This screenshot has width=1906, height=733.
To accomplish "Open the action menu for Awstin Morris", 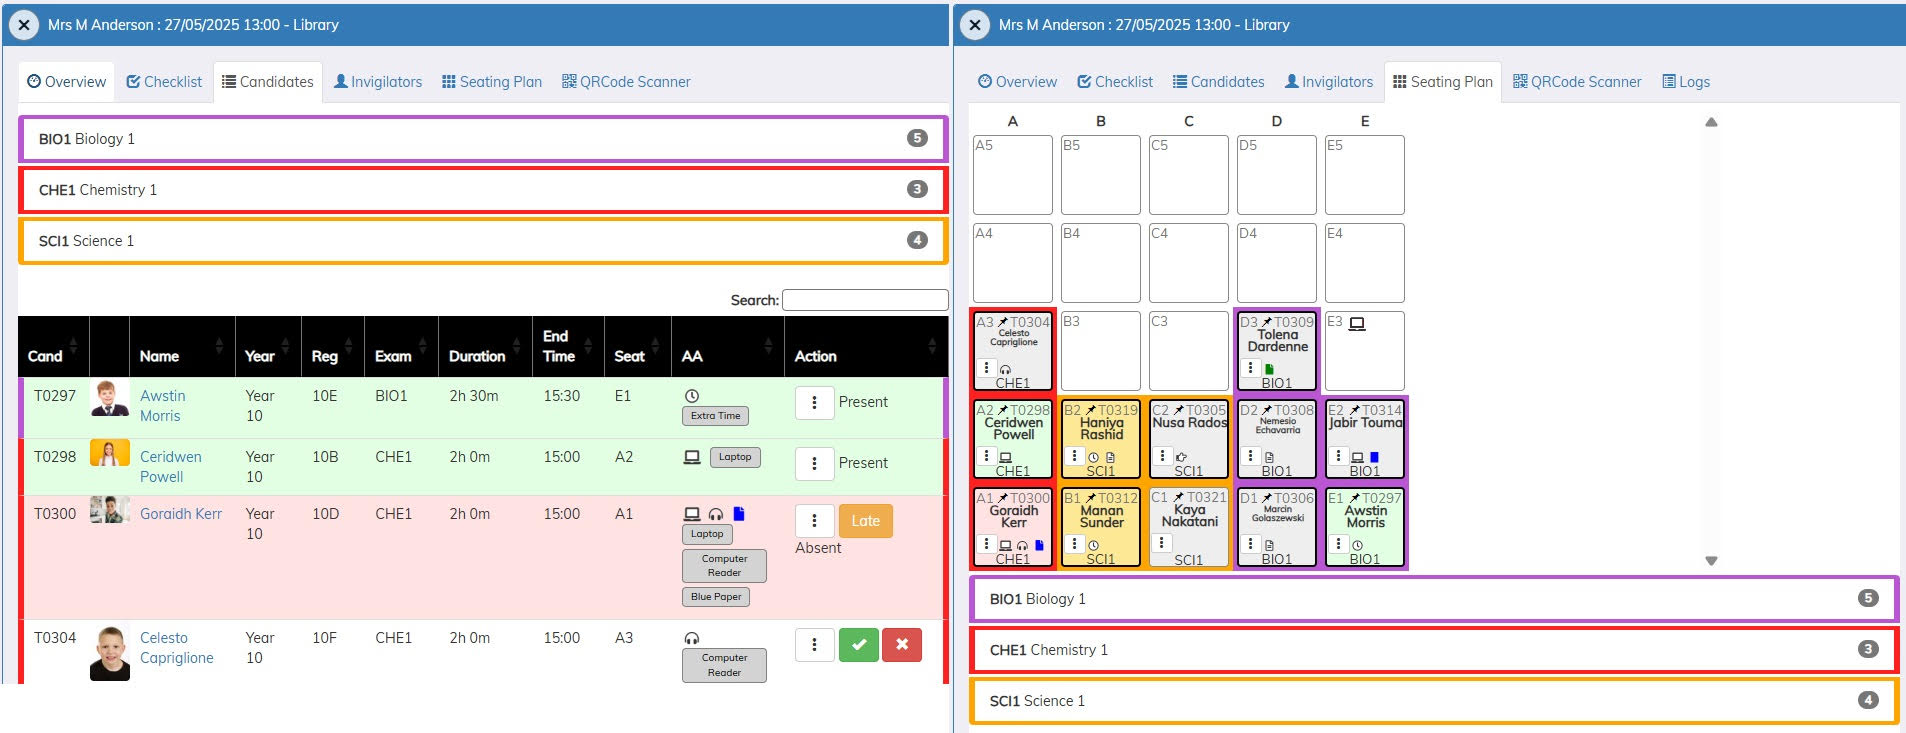I will (814, 402).
